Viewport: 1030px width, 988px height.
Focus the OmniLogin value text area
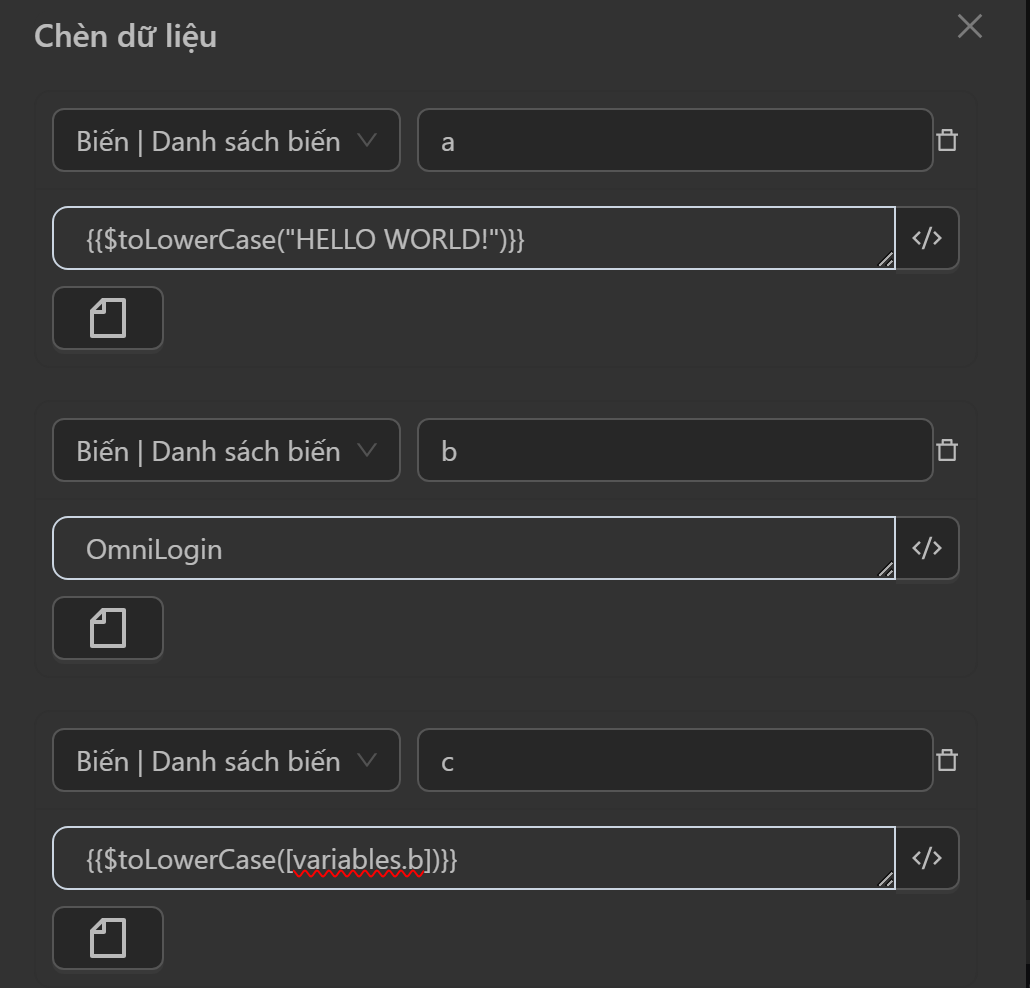tap(470, 549)
